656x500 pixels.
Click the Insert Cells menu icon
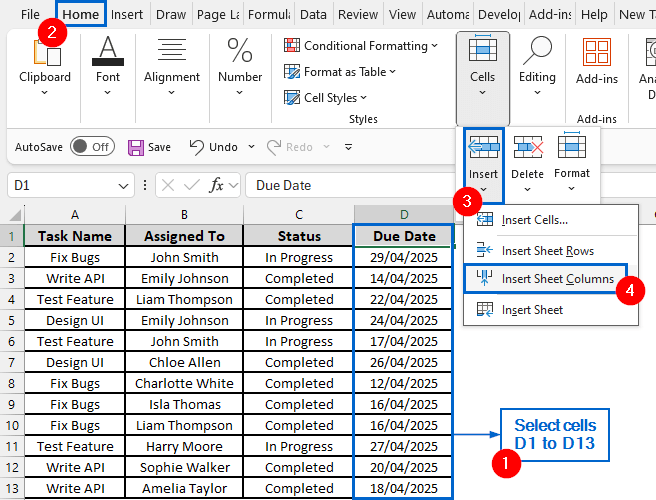click(485, 220)
